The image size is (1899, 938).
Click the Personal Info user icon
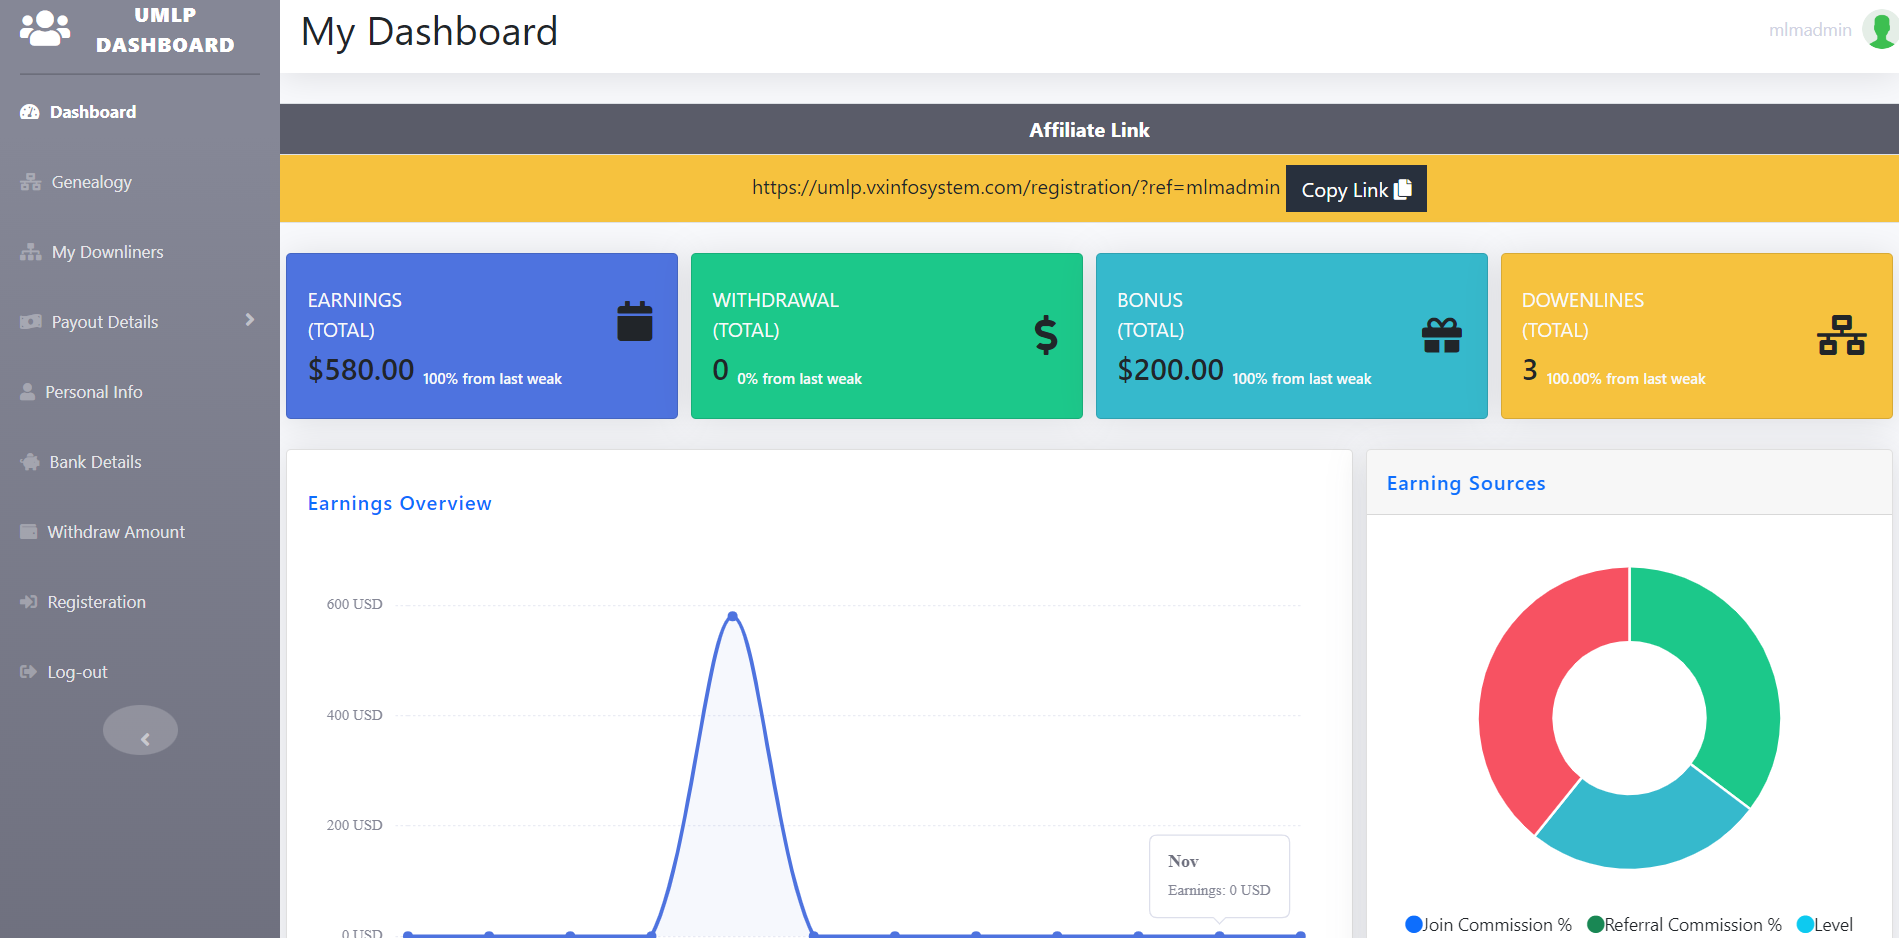pyautogui.click(x=28, y=392)
